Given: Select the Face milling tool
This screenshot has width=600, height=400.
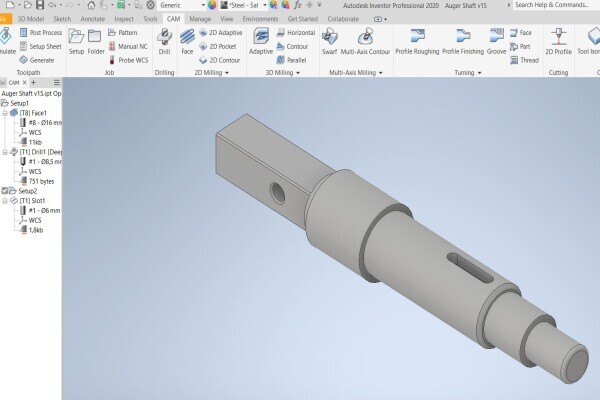Looking at the screenshot, I should pos(187,42).
